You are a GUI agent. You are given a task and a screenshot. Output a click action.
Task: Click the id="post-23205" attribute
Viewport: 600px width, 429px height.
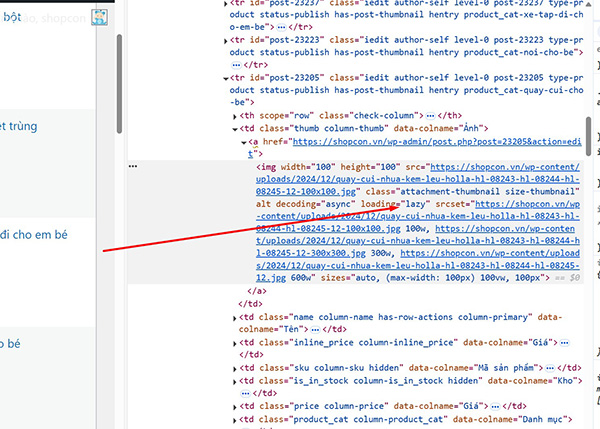[287, 78]
